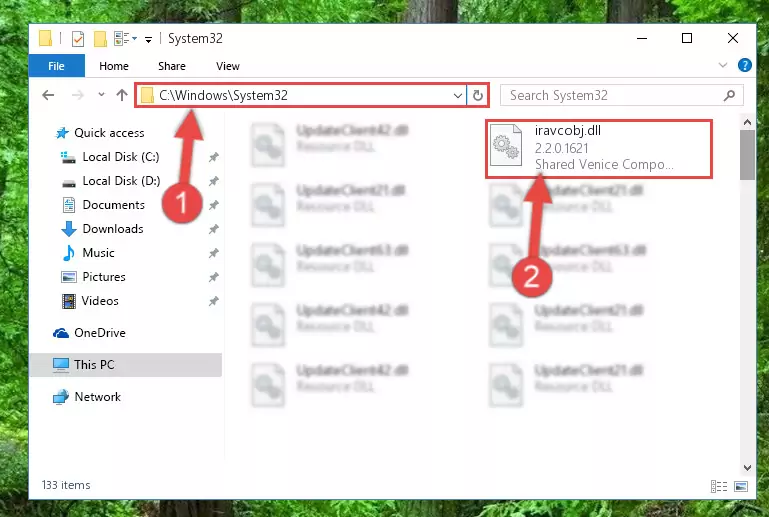This screenshot has width=769, height=517.
Task: Click the pin icon next to Pictures
Action: (x=213, y=277)
